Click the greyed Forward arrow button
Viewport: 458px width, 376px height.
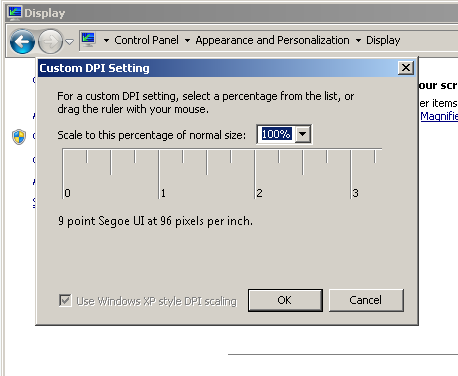click(x=50, y=42)
